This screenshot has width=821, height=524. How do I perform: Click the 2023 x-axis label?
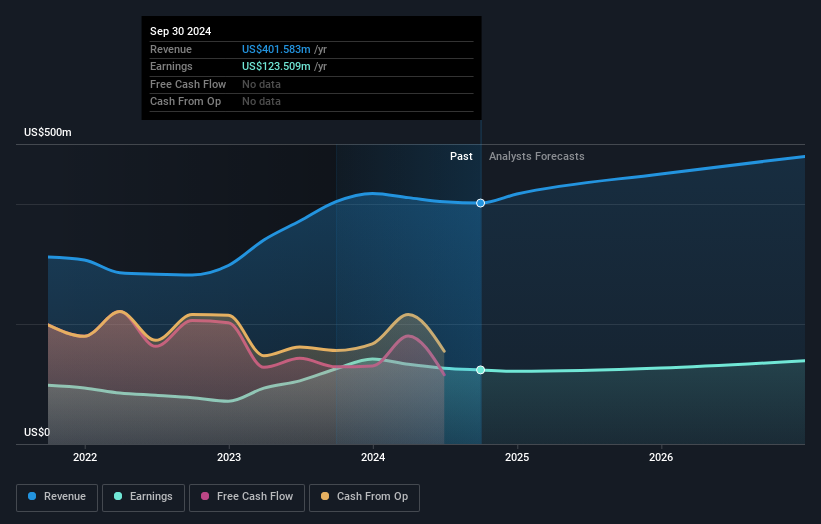click(229, 457)
